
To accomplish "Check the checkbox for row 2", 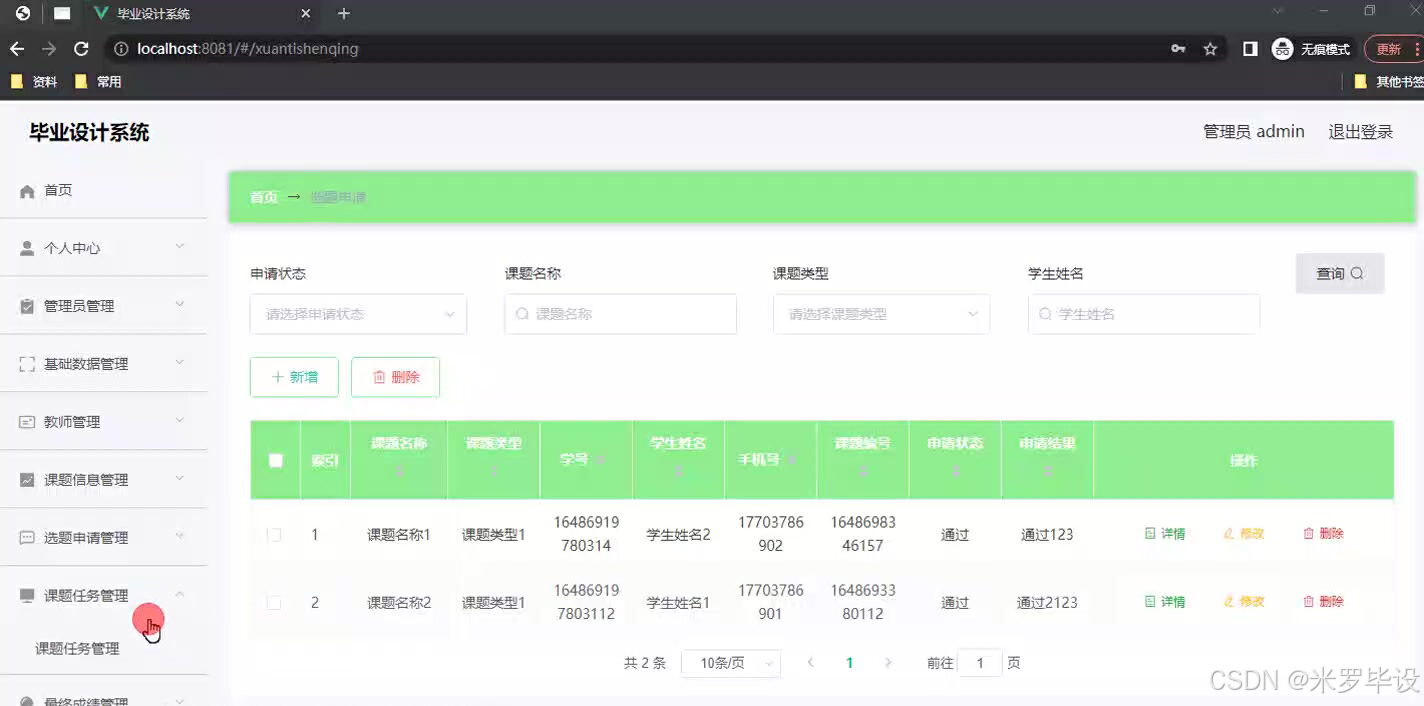I will (x=274, y=602).
